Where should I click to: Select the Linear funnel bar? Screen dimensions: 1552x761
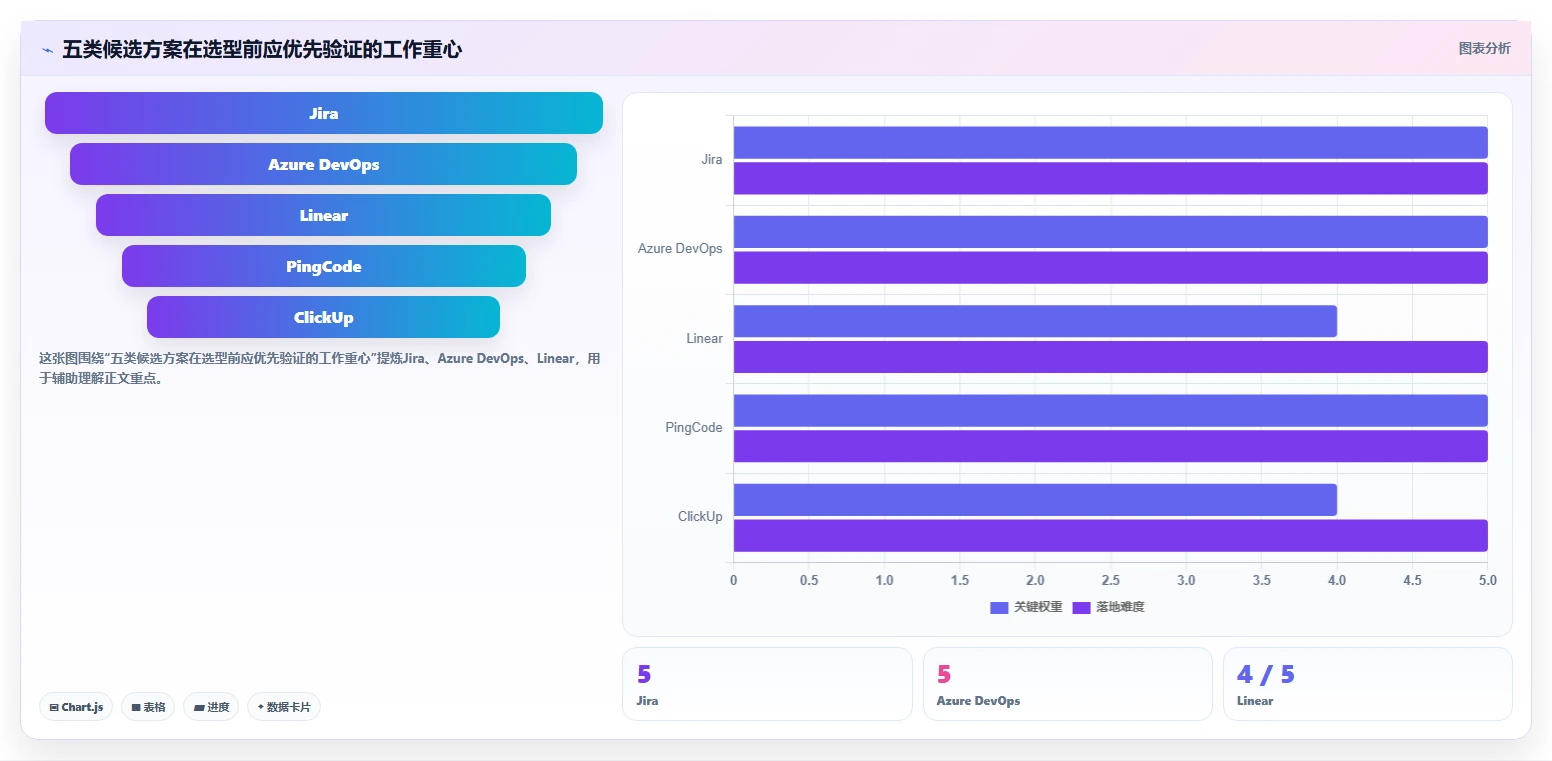coord(323,215)
